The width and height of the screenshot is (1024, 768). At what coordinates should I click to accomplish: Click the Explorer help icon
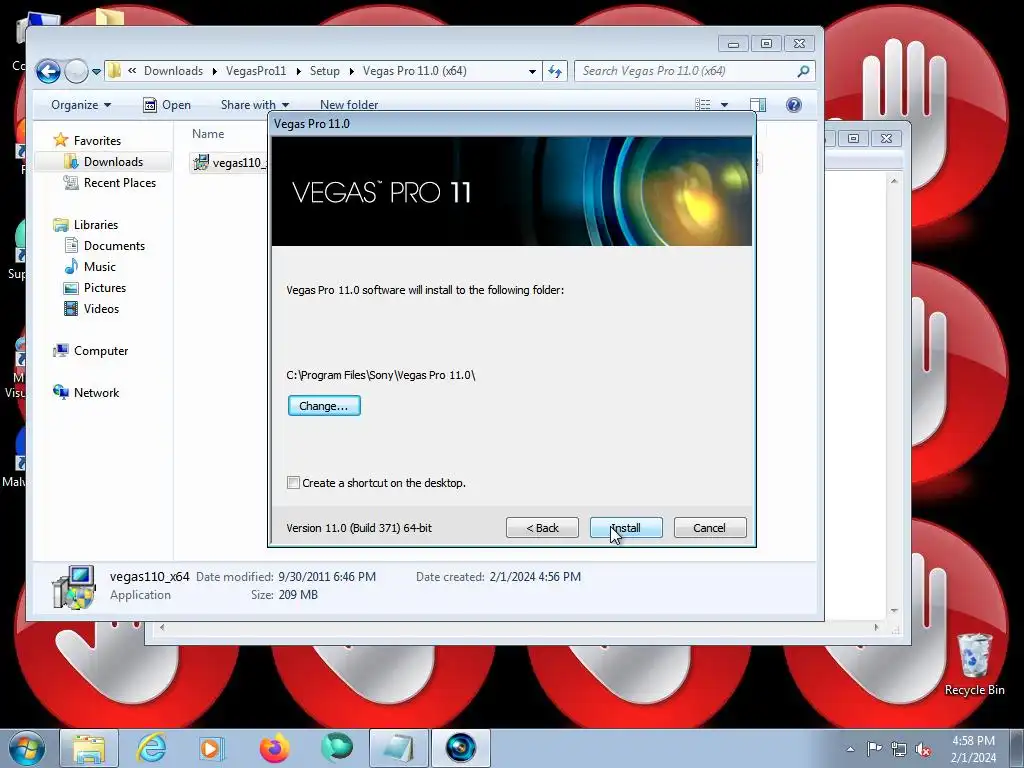793,104
